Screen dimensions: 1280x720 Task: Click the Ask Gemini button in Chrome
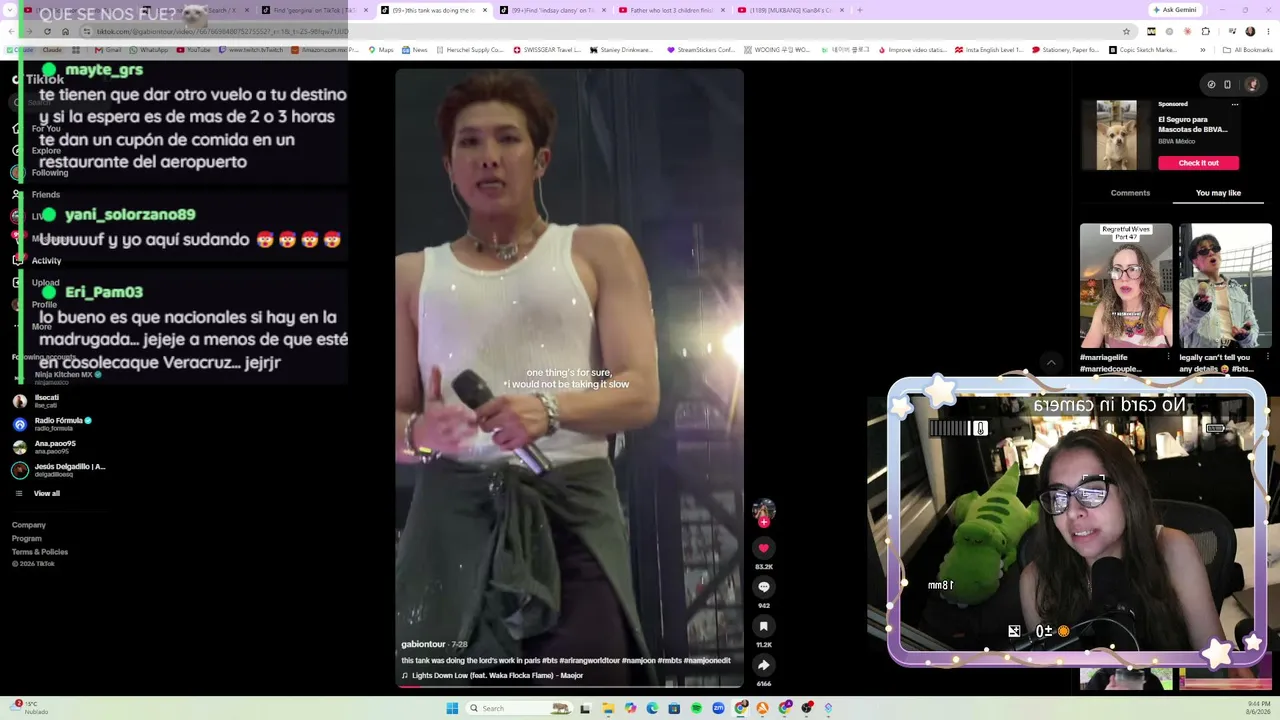click(1174, 10)
